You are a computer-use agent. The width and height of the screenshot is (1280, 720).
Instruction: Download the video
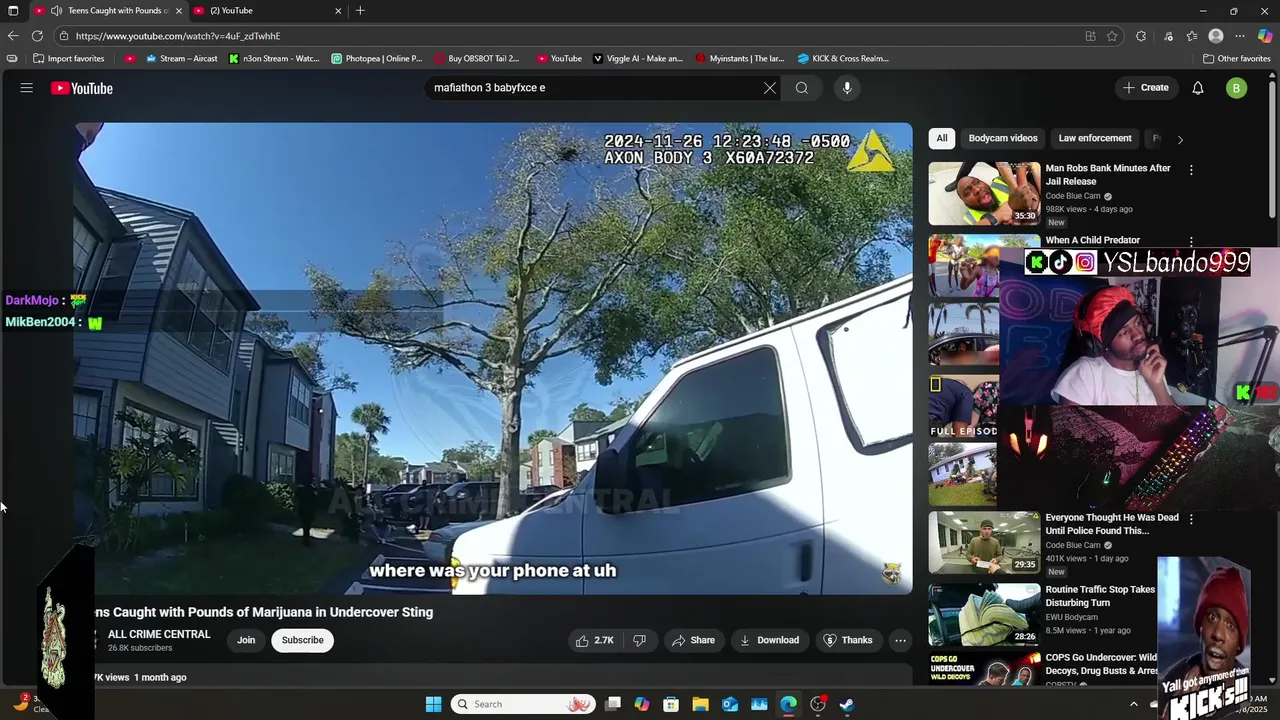click(769, 640)
